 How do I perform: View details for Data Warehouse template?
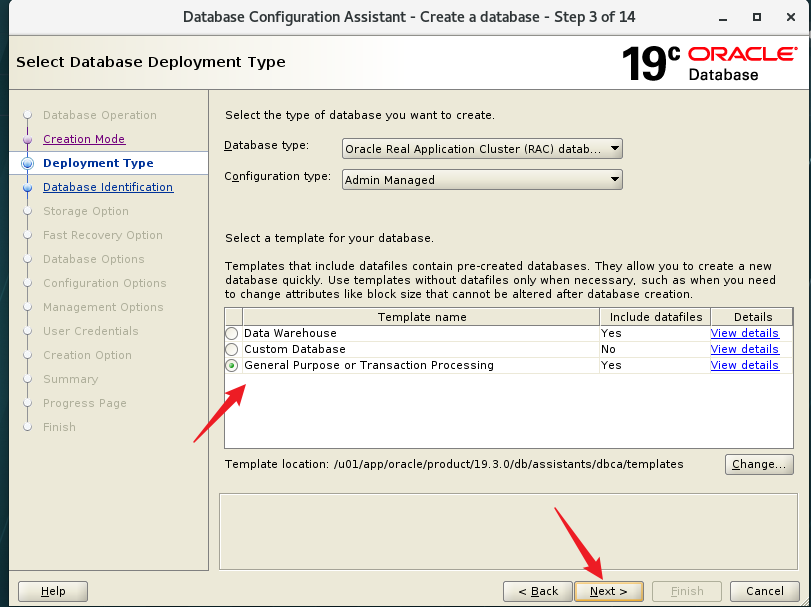pos(744,333)
